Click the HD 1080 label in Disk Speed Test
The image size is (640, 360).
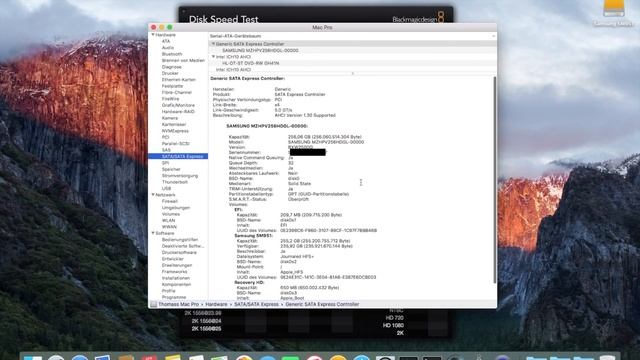[x=393, y=326]
